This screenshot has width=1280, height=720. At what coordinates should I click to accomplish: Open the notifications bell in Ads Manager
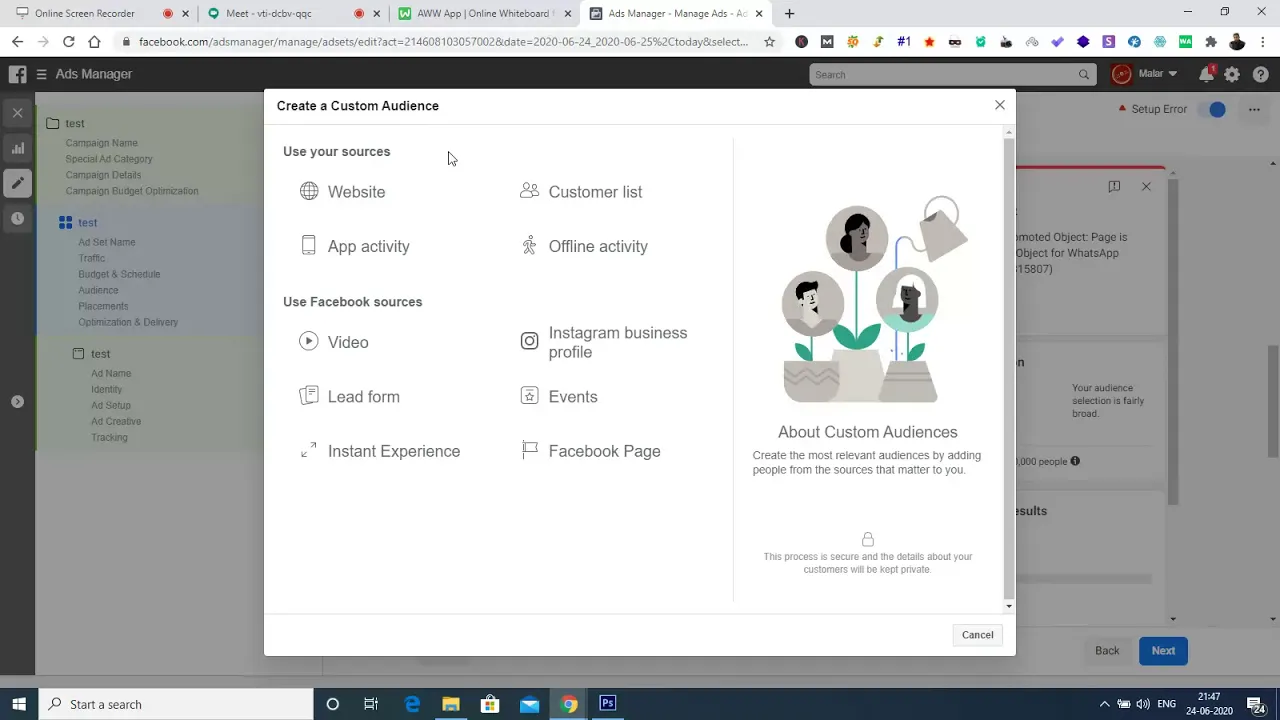tap(1207, 74)
